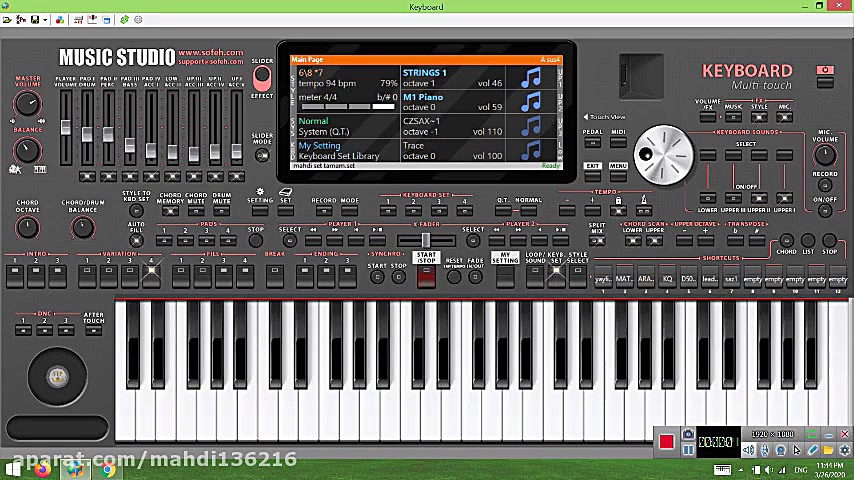Click the Player 2 play/stop button
The width and height of the screenshot is (854, 480).
coord(560,240)
